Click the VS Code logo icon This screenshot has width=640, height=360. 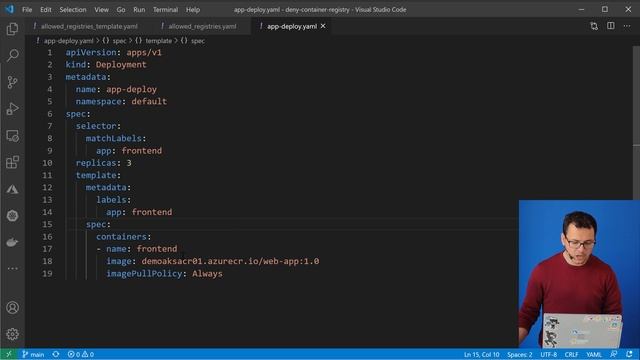(x=9, y=9)
